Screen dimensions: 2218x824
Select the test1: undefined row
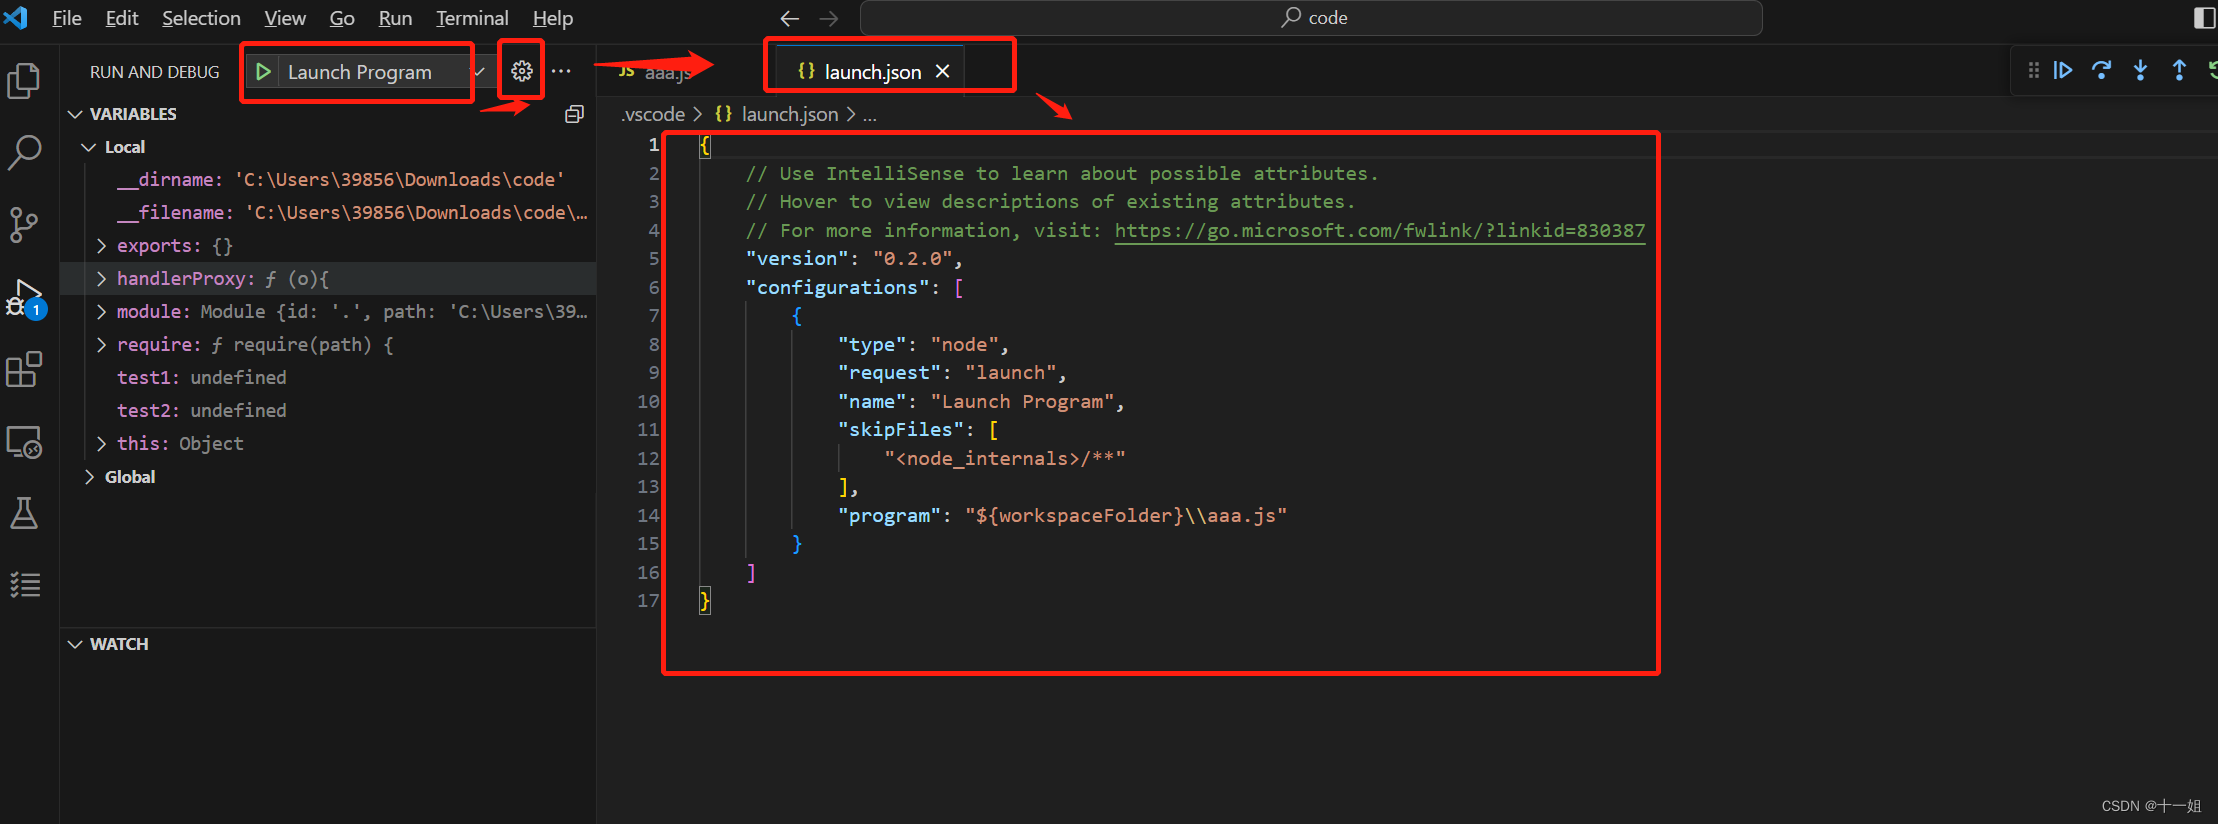pos(328,378)
